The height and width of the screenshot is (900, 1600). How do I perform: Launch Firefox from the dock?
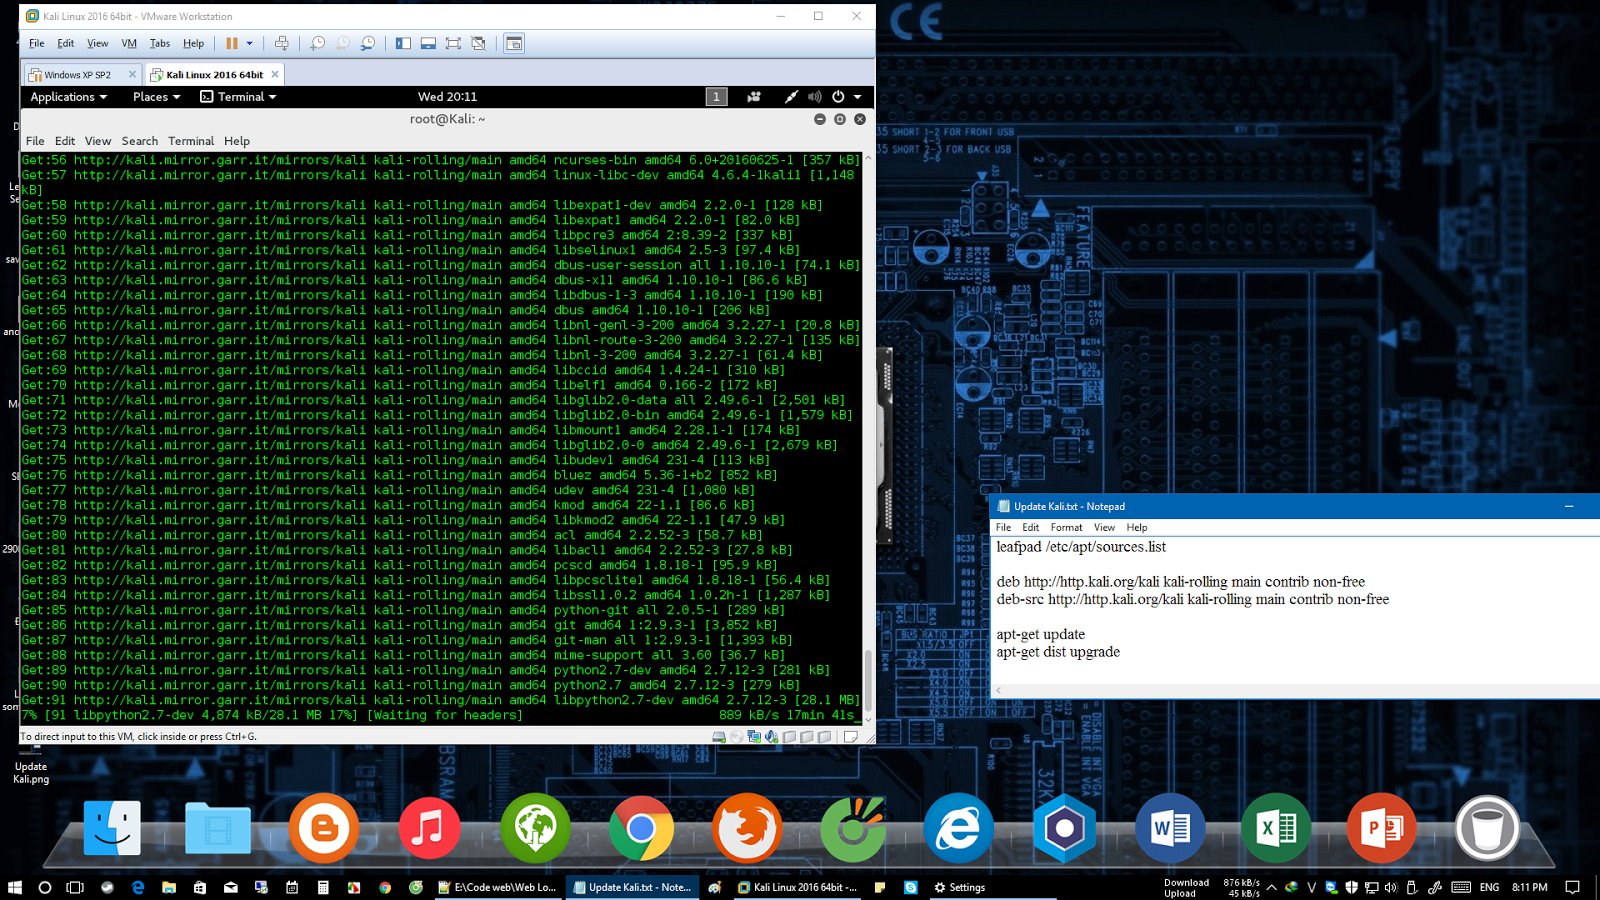coord(748,829)
